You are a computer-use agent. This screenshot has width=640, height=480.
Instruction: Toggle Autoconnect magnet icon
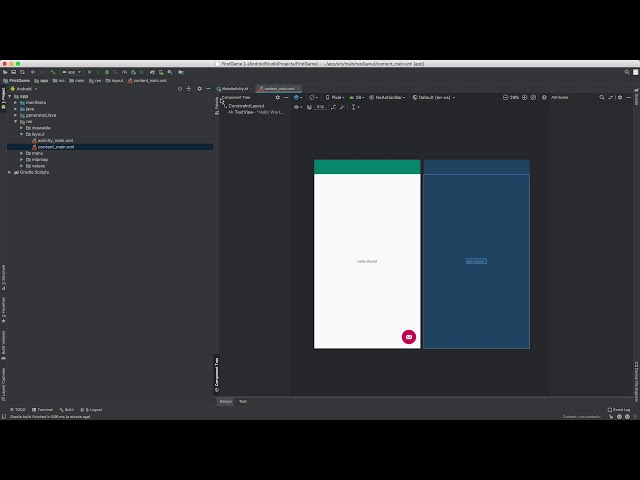tap(309, 107)
